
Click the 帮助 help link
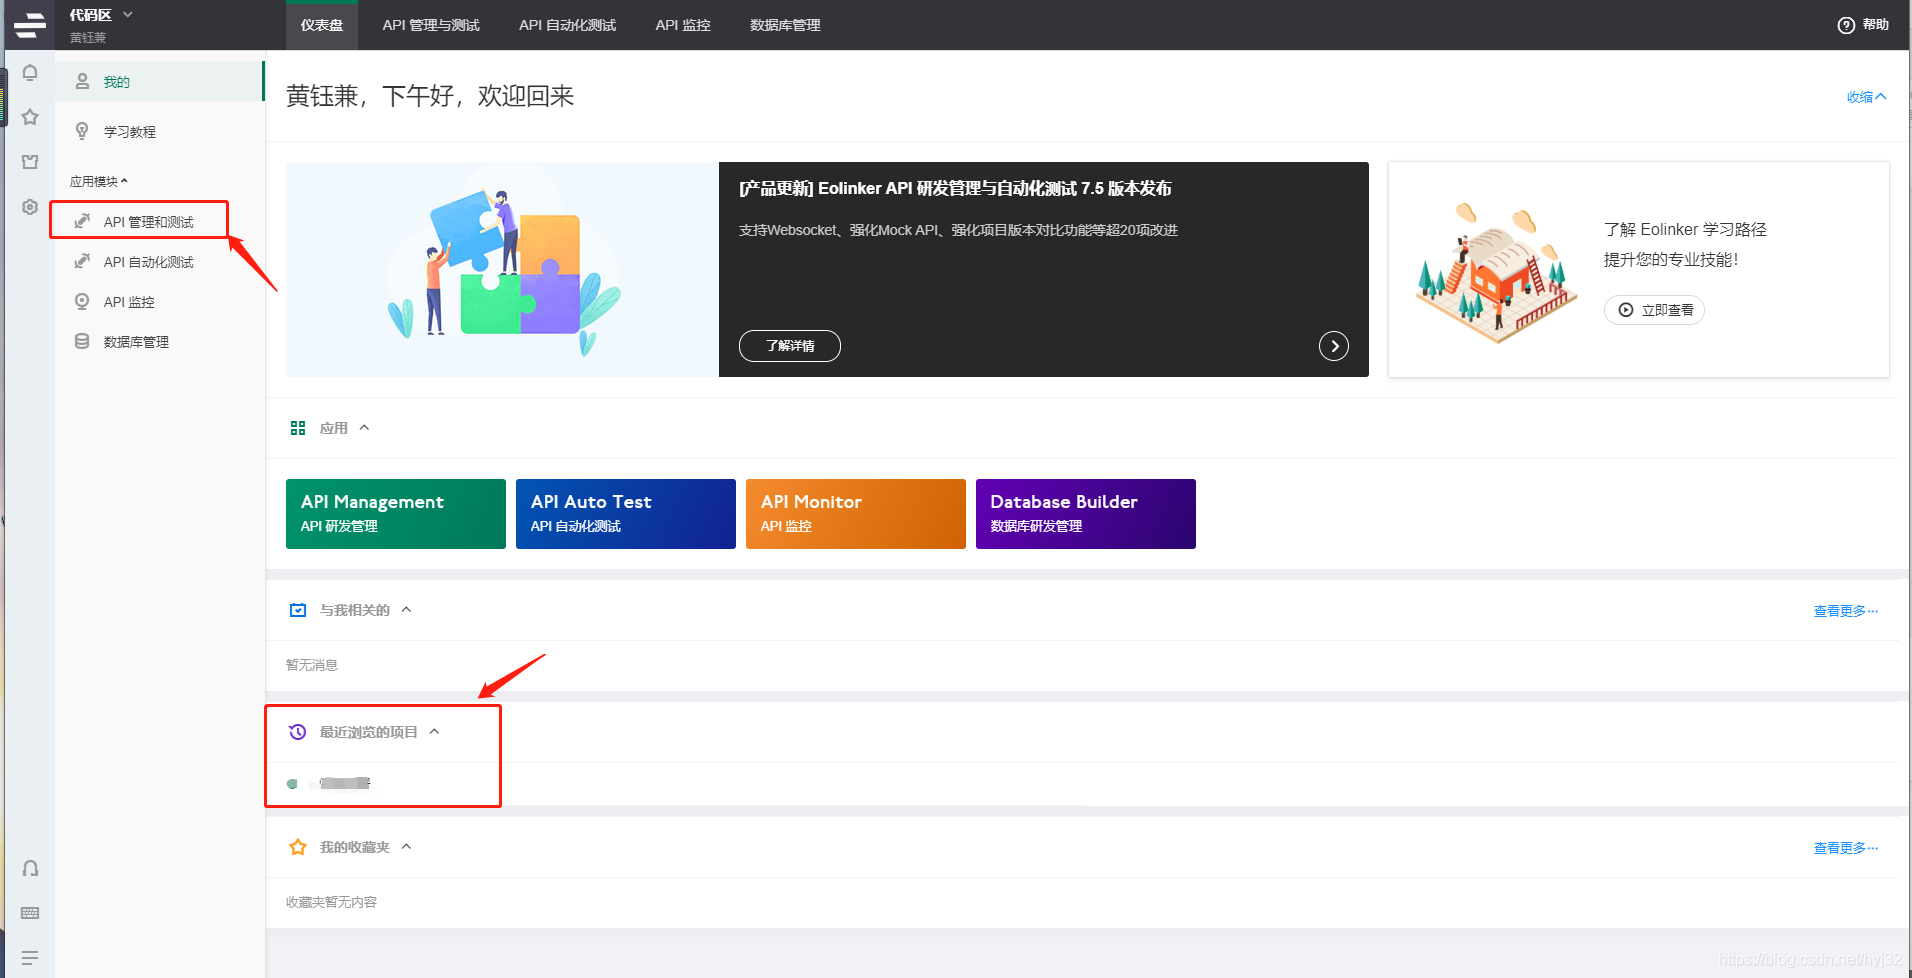point(1876,25)
